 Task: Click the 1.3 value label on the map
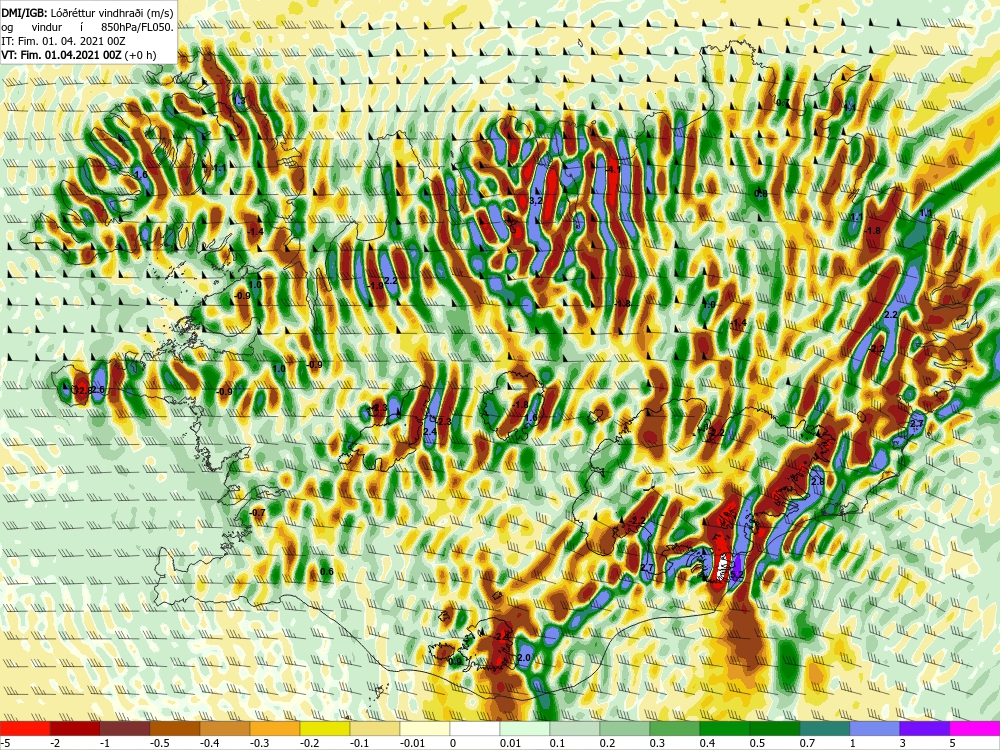(239, 101)
